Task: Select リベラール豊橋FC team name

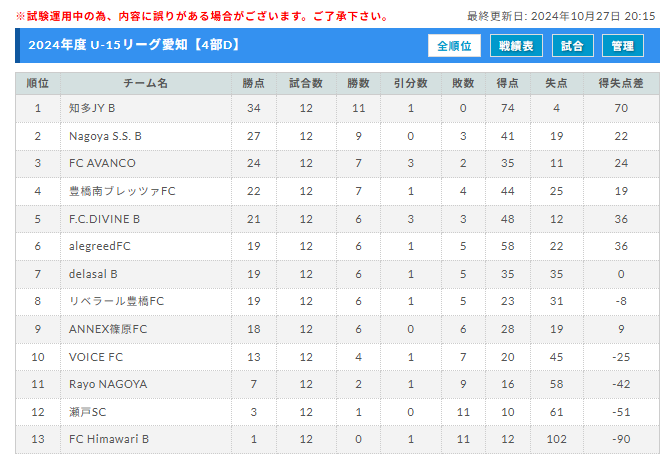Action: [x=116, y=301]
